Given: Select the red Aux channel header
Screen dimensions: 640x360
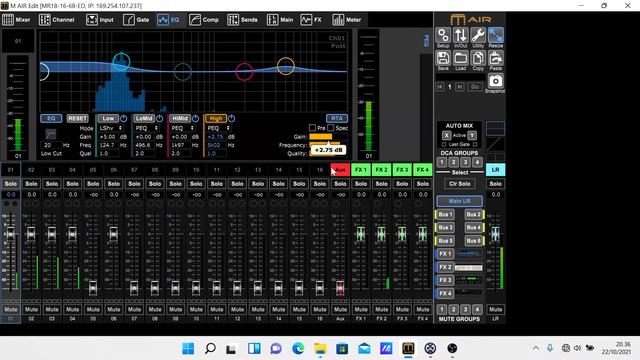Looking at the screenshot, I should point(340,169).
